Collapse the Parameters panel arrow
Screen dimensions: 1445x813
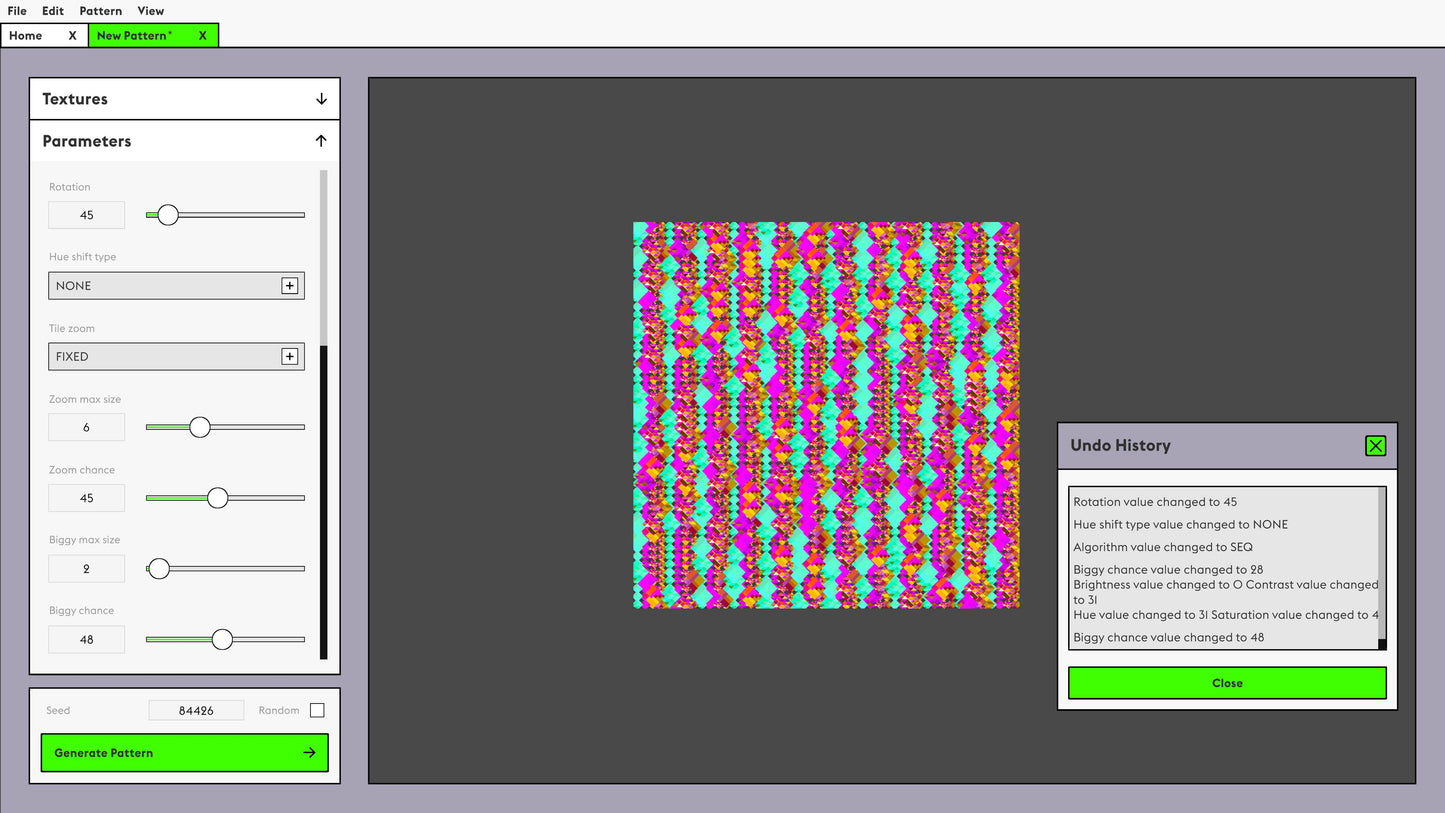321,141
